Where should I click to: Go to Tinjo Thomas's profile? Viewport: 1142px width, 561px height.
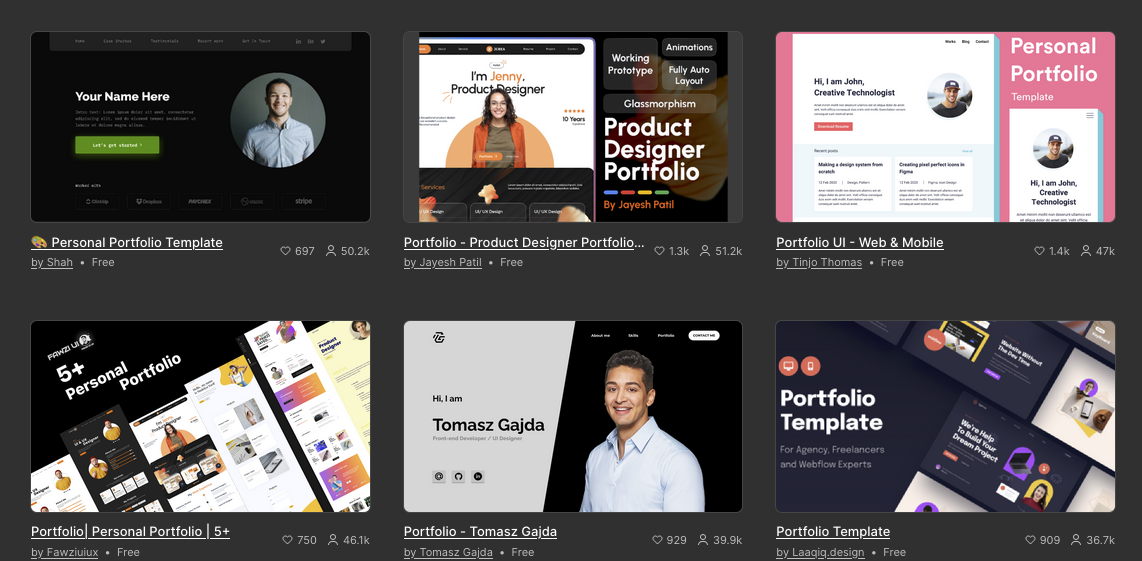pyautogui.click(x=819, y=262)
